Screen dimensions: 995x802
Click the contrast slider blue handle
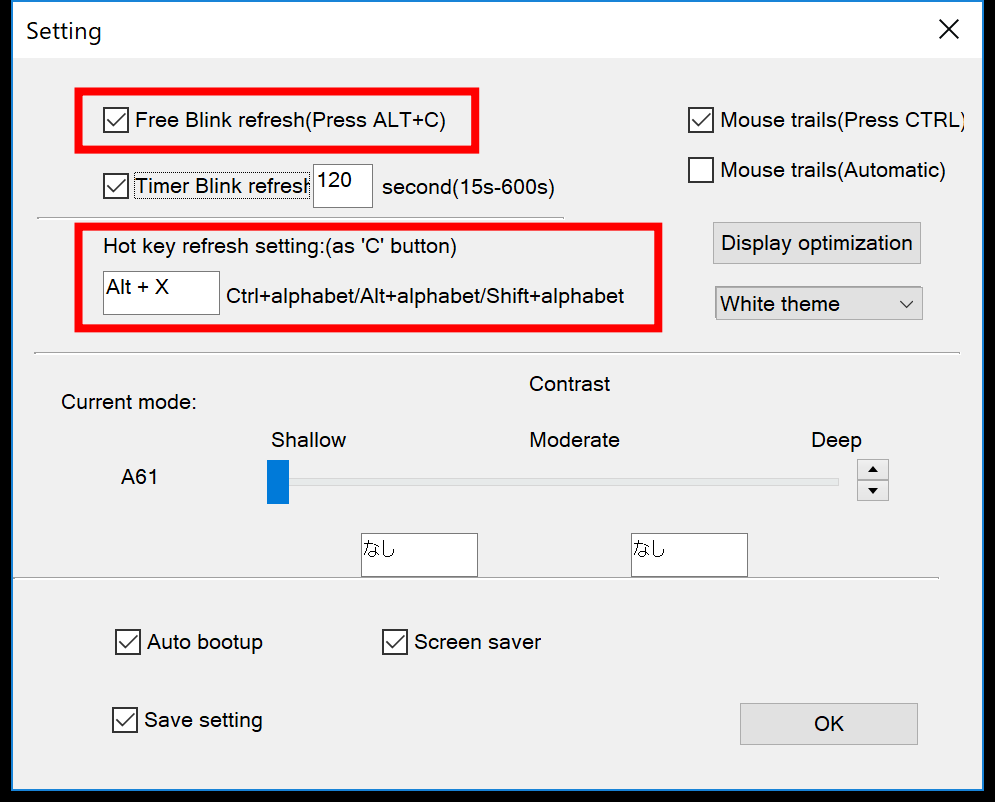pyautogui.click(x=278, y=482)
